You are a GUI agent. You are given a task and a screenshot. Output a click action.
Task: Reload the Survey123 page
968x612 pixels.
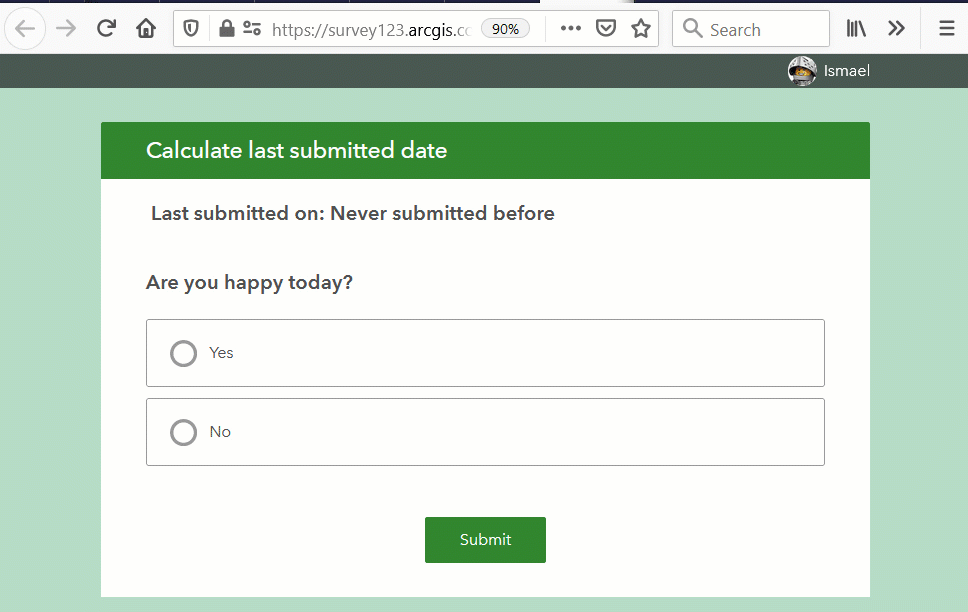[x=106, y=28]
